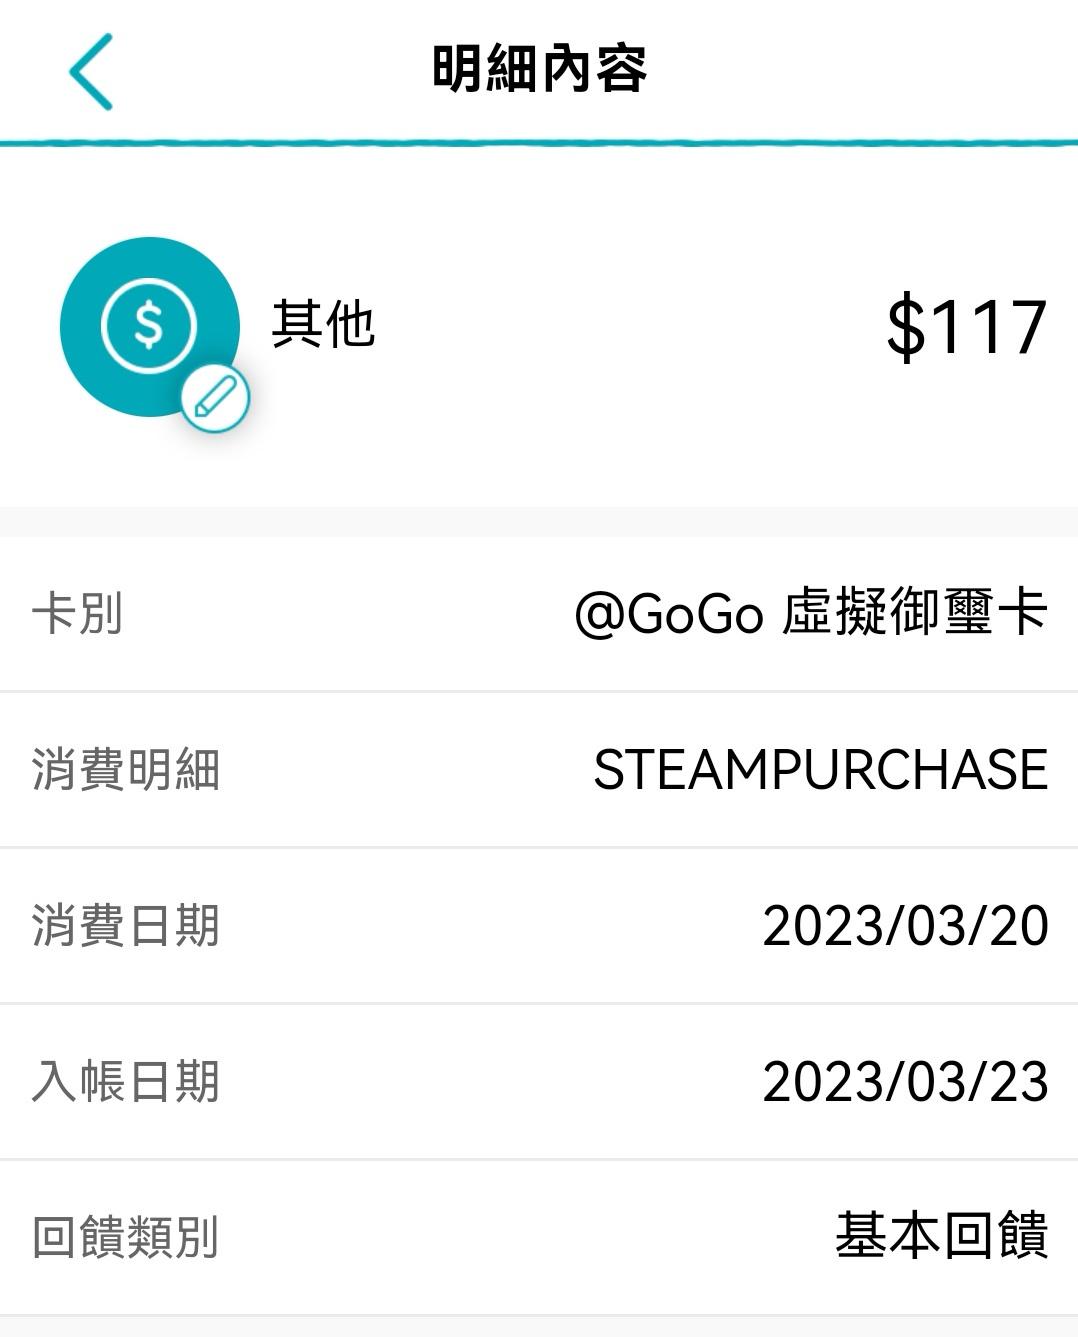The height and width of the screenshot is (1337, 1078).
Task: Tap the 卡別 row label
Action: click(x=78, y=614)
